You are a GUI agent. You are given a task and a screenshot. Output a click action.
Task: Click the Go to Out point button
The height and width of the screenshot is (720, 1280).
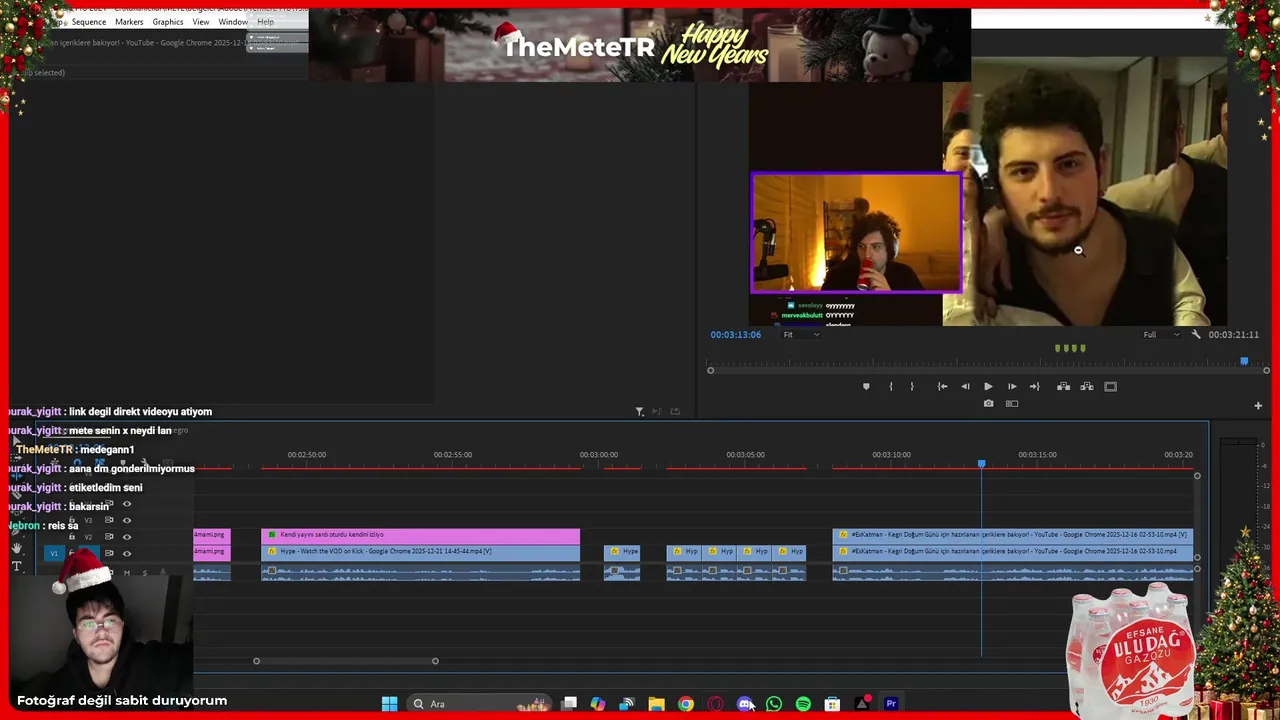pos(1035,387)
